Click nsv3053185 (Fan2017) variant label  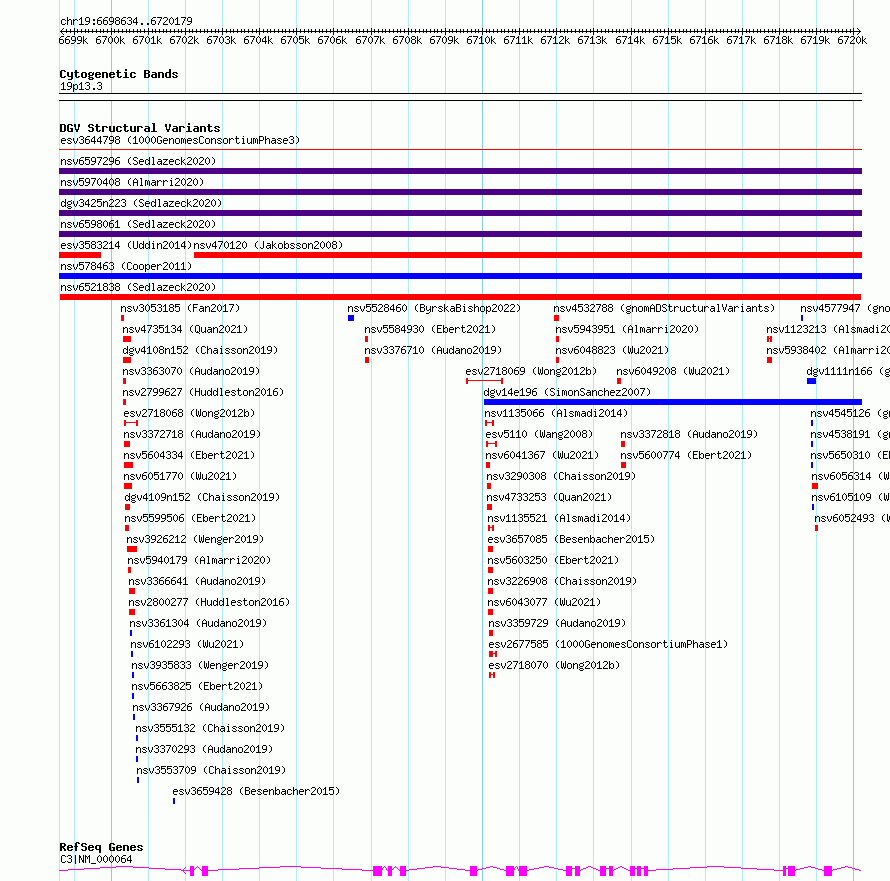click(180, 308)
